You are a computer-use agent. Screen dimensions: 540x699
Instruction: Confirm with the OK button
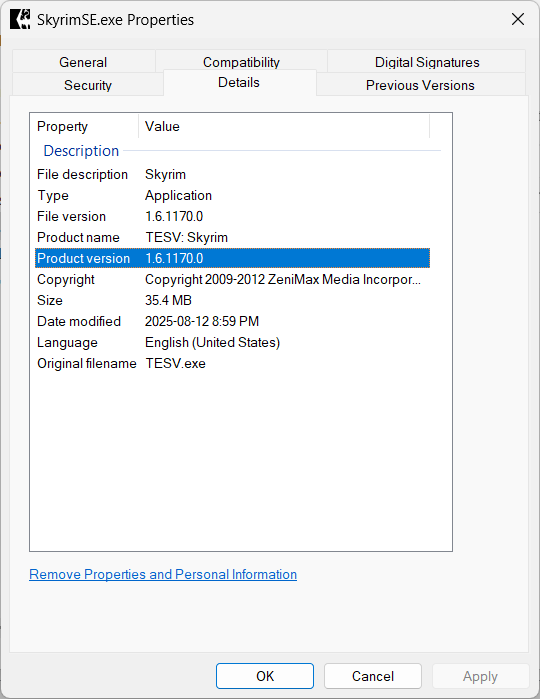tap(265, 676)
